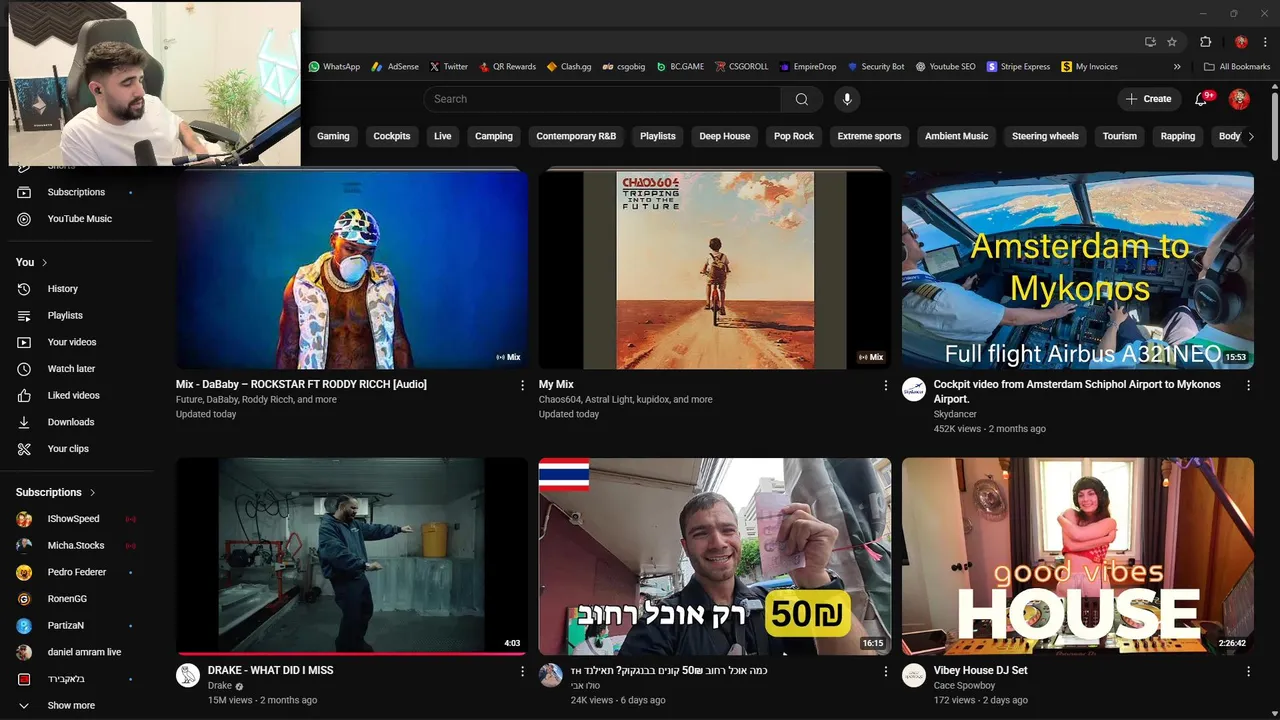The height and width of the screenshot is (720, 1280).
Task: Open Twitter bookmark
Action: 449,67
